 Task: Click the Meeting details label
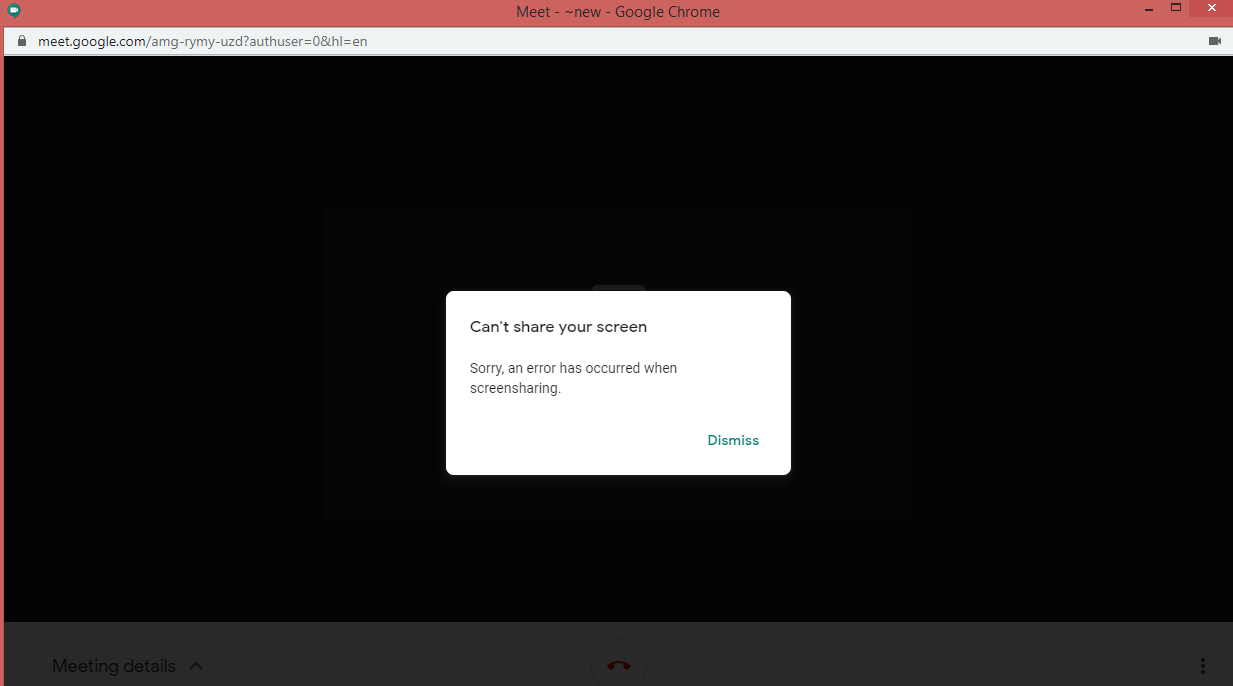coord(113,665)
